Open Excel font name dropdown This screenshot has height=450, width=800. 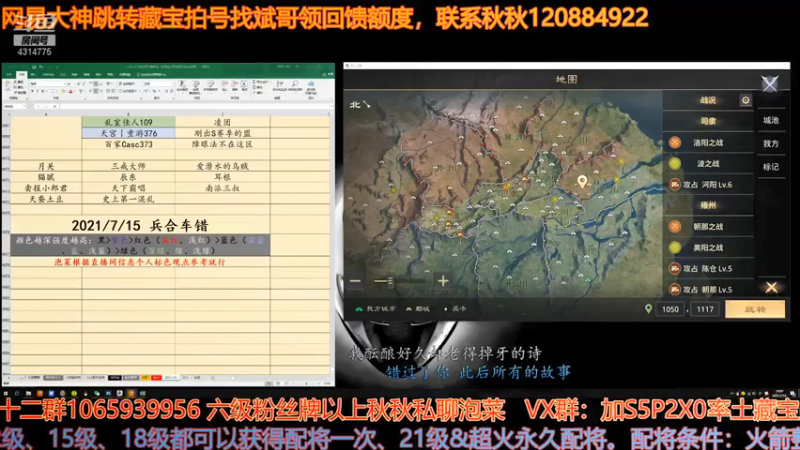[64, 83]
